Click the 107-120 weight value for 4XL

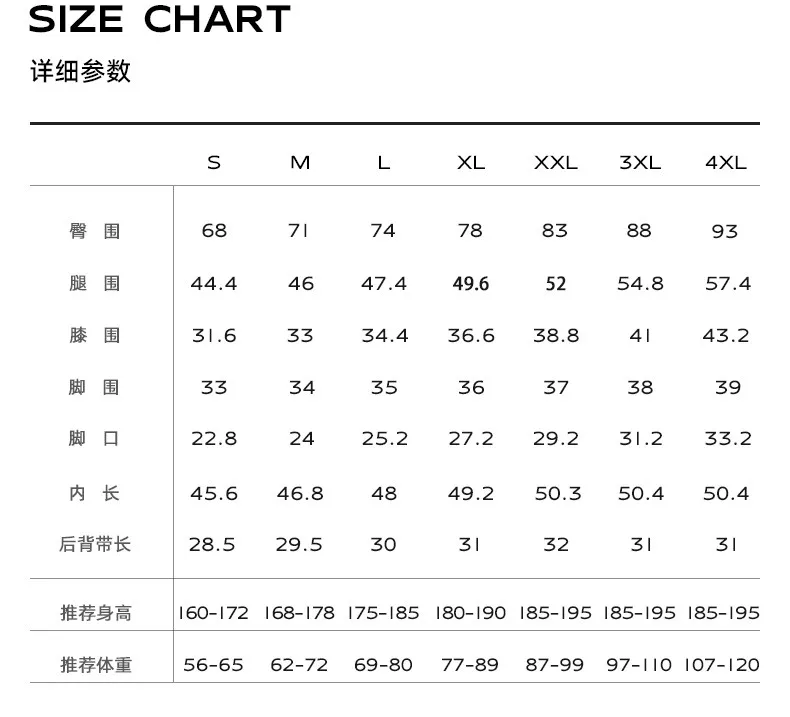pyautogui.click(x=722, y=665)
